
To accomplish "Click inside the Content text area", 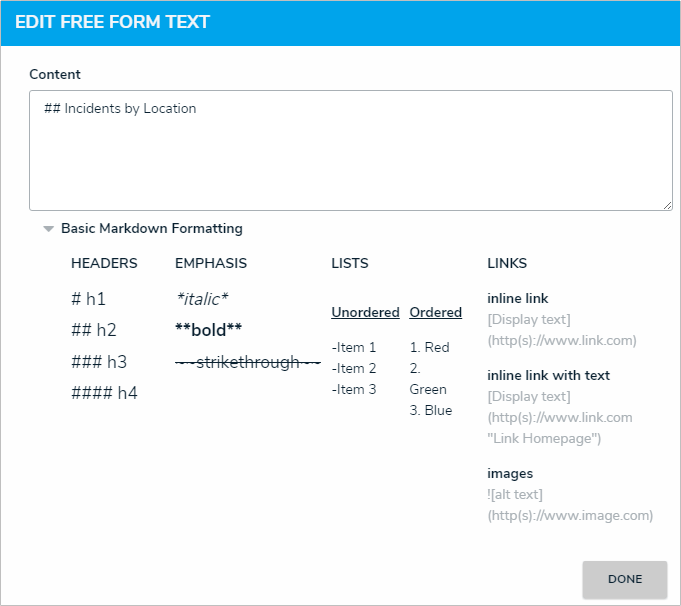I will [x=350, y=150].
